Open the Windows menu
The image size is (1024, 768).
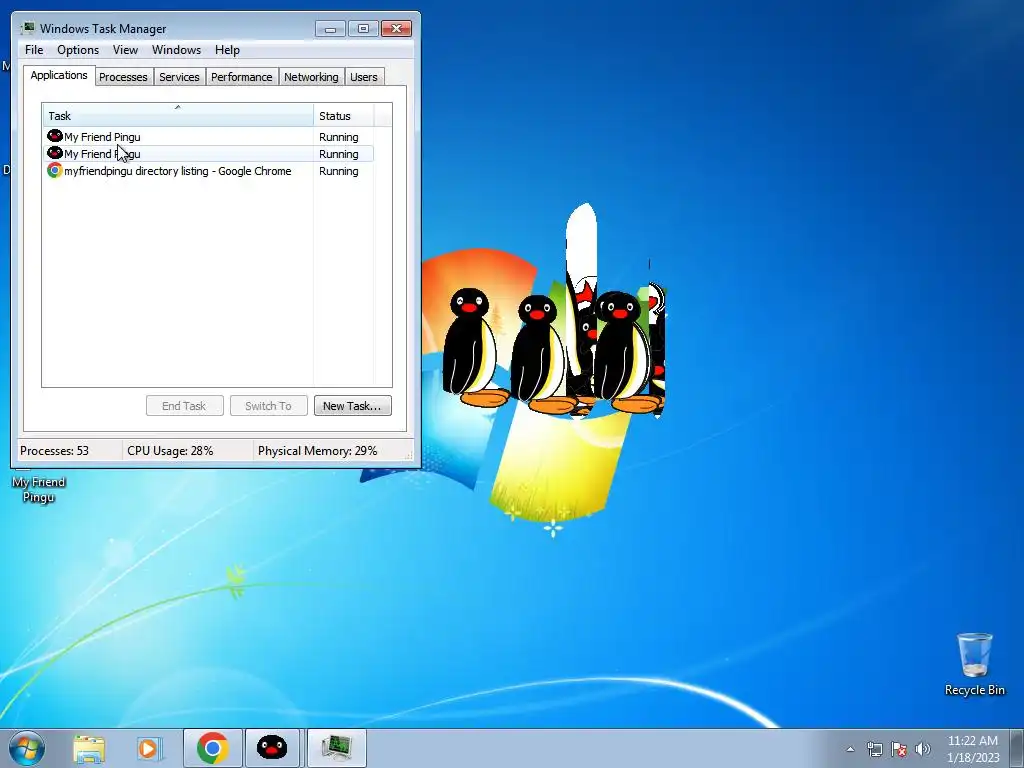pos(176,50)
